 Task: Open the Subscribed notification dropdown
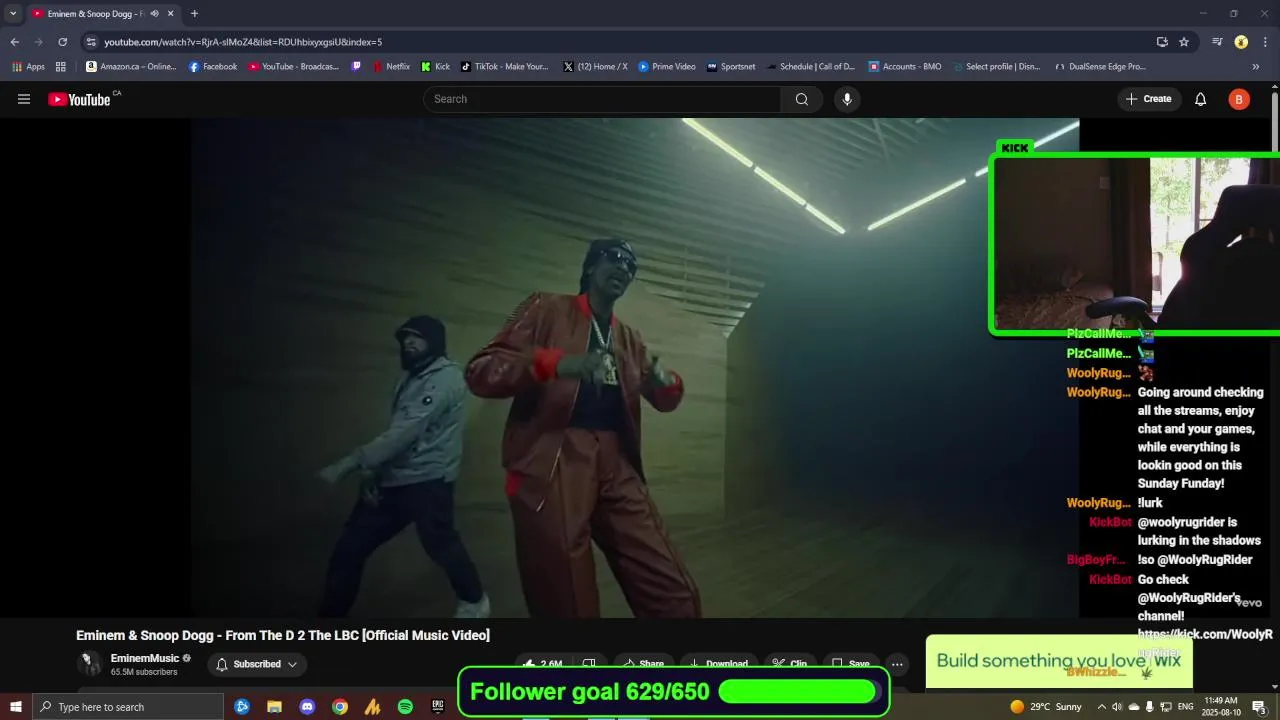coord(257,664)
